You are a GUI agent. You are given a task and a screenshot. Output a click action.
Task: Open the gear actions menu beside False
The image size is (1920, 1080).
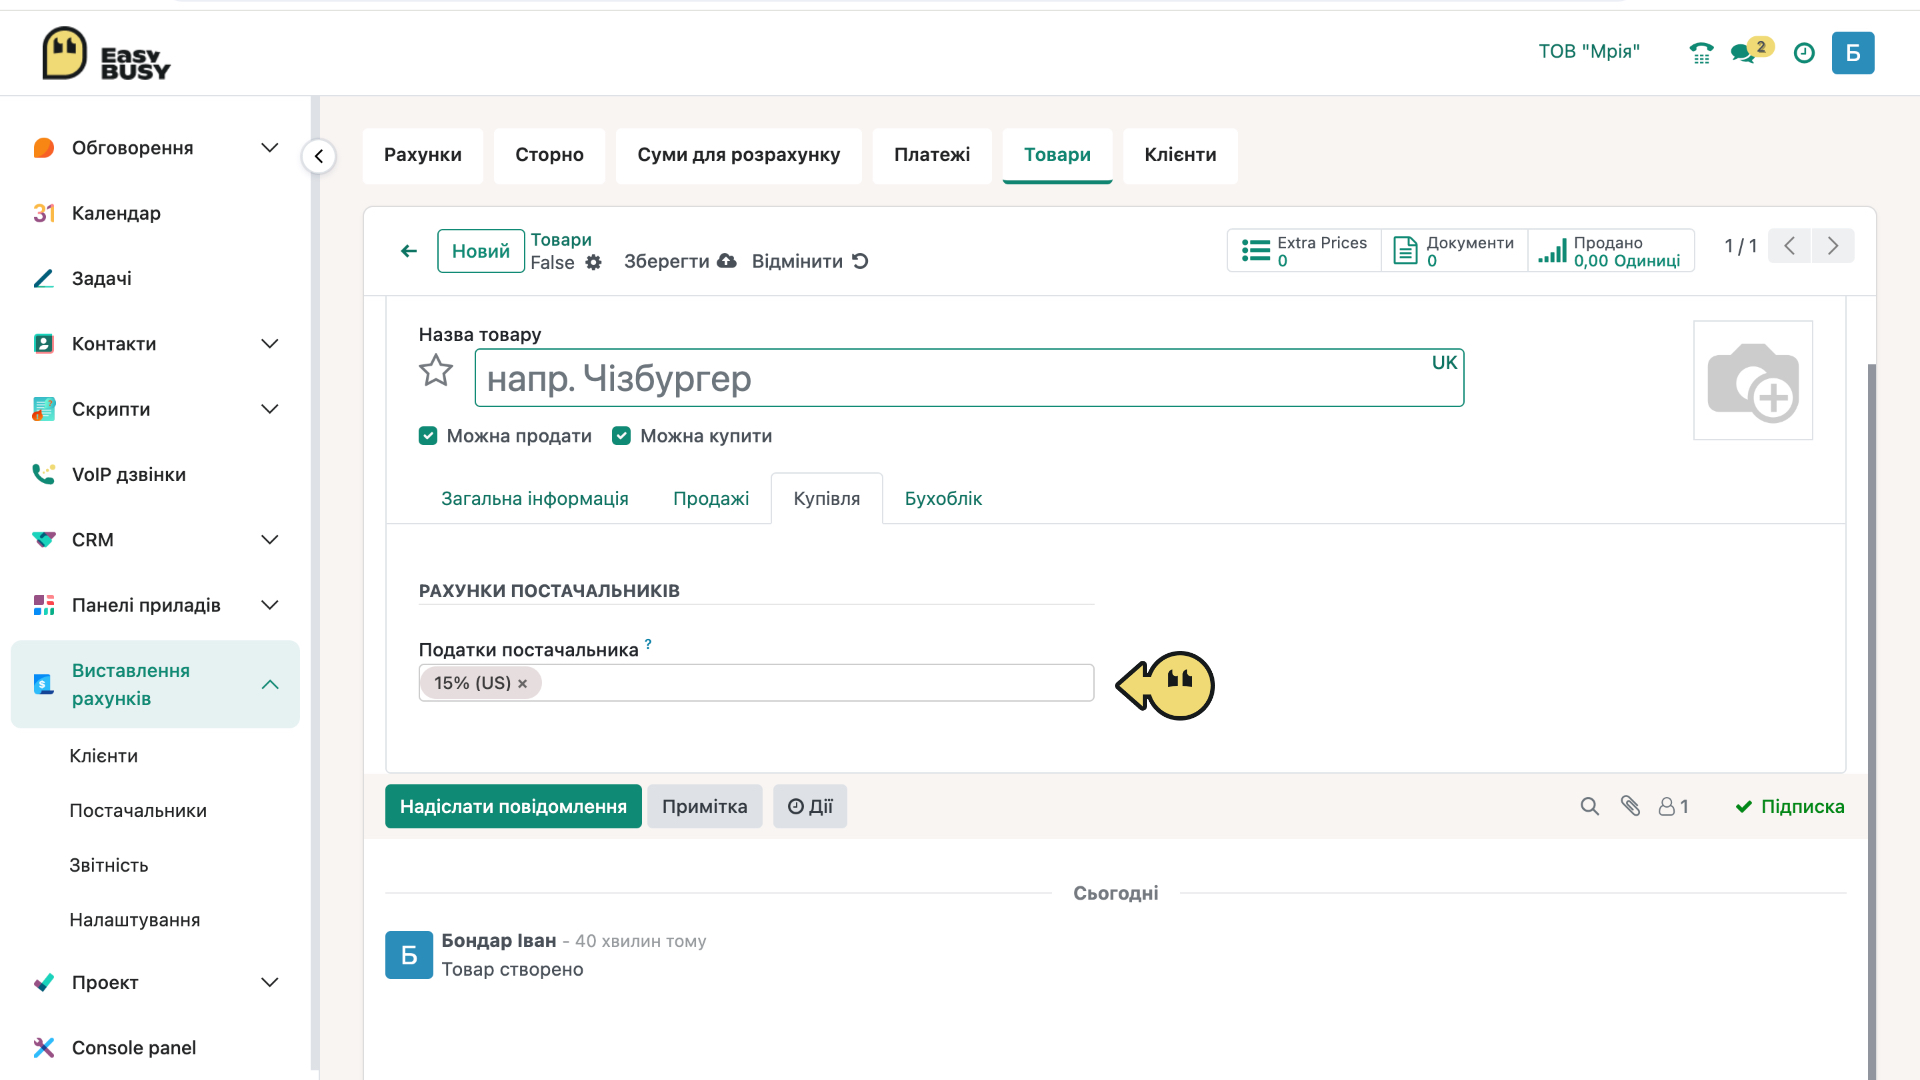tap(594, 262)
